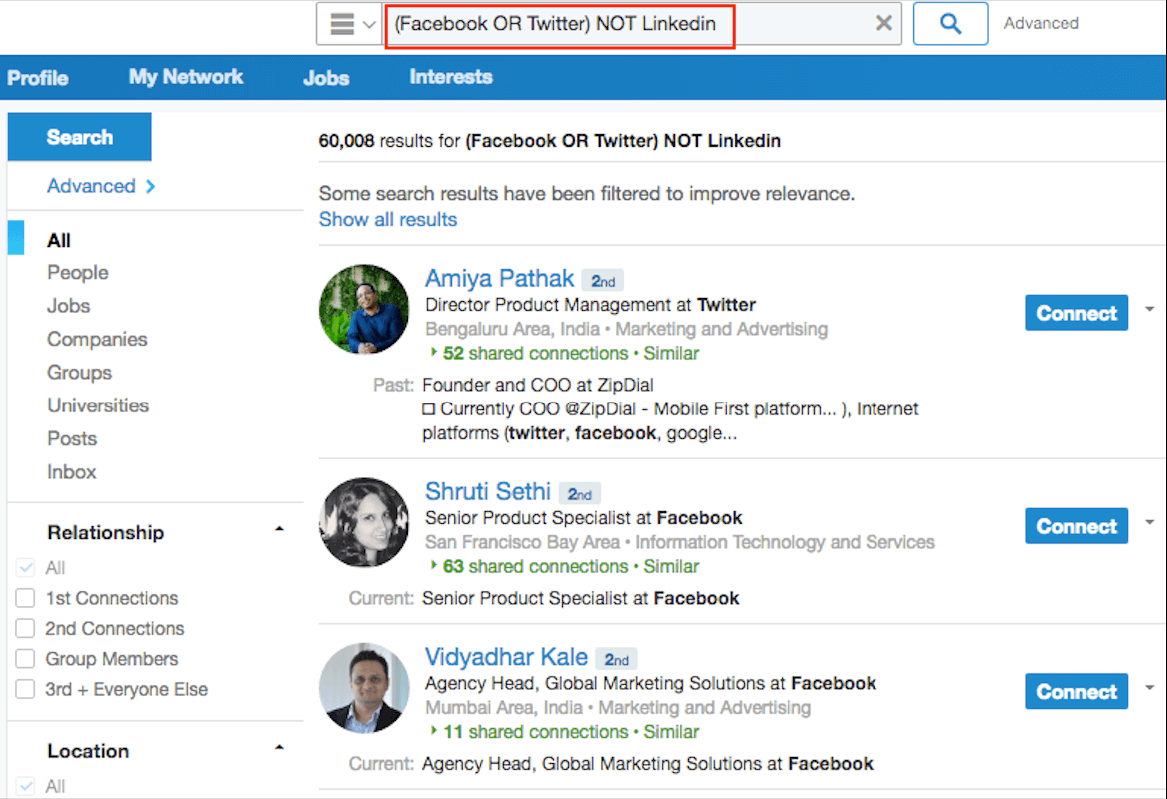Open the Interests menu
The image size is (1167, 799).
click(x=451, y=77)
